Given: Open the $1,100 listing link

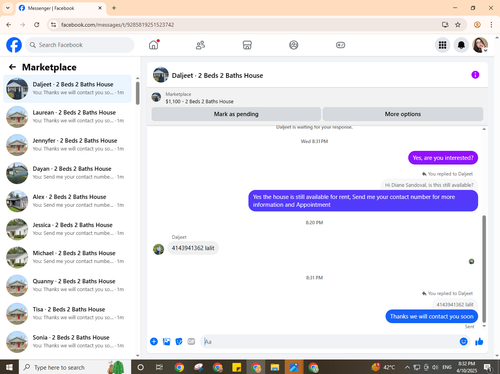Looking at the screenshot, I should pos(199,101).
